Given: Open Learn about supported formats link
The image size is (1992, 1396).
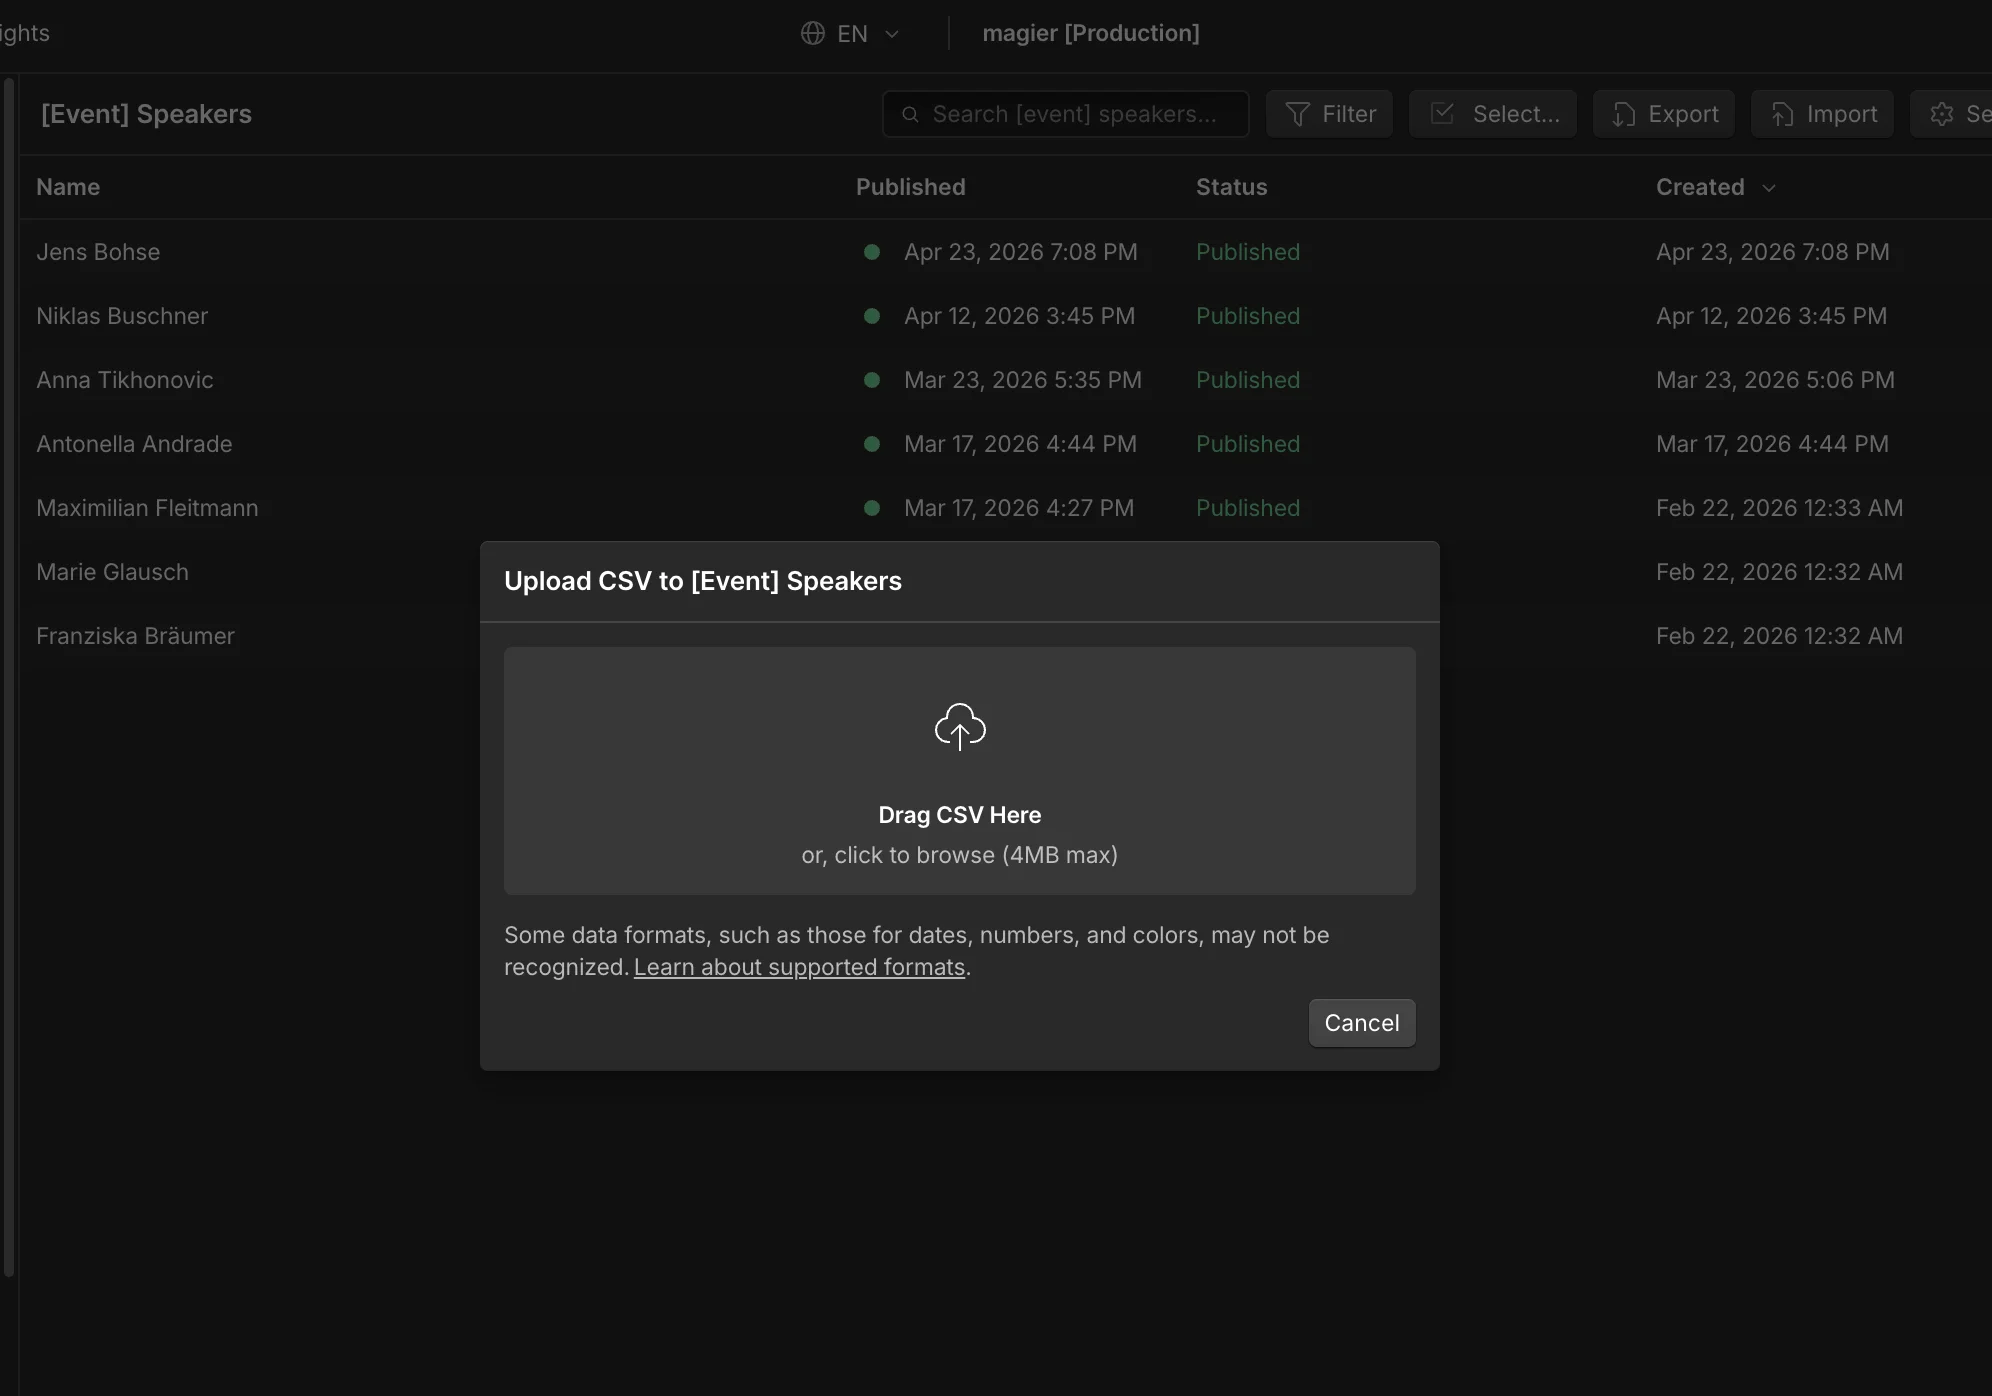Looking at the screenshot, I should click(x=799, y=967).
